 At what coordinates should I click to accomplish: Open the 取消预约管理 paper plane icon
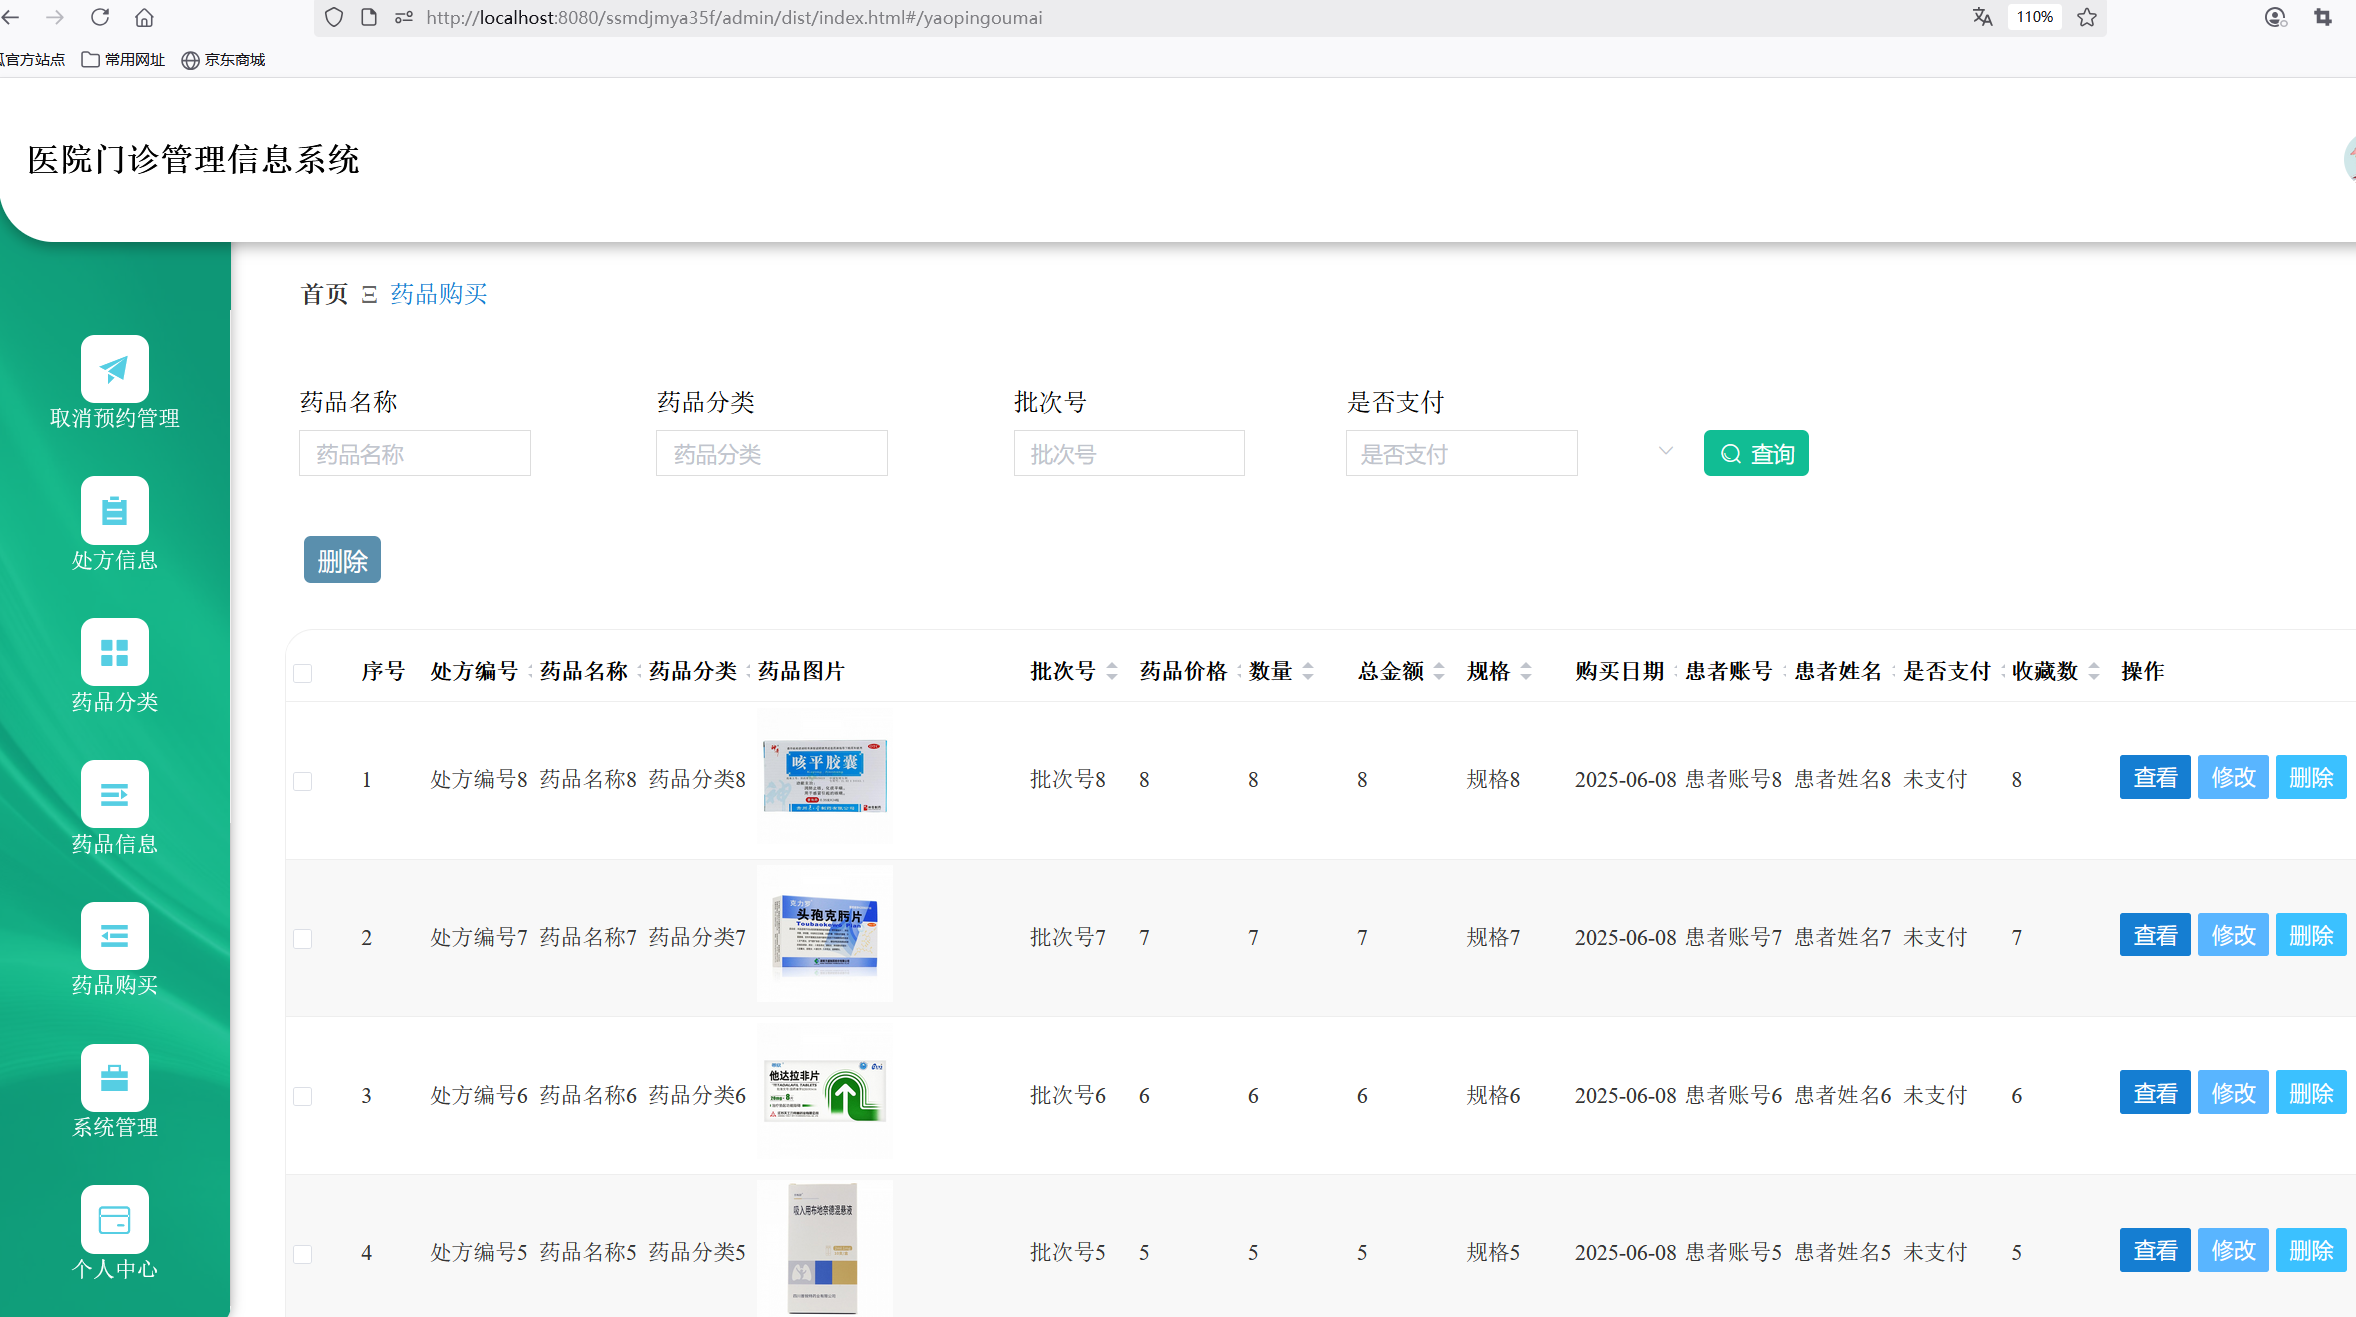[x=115, y=369]
